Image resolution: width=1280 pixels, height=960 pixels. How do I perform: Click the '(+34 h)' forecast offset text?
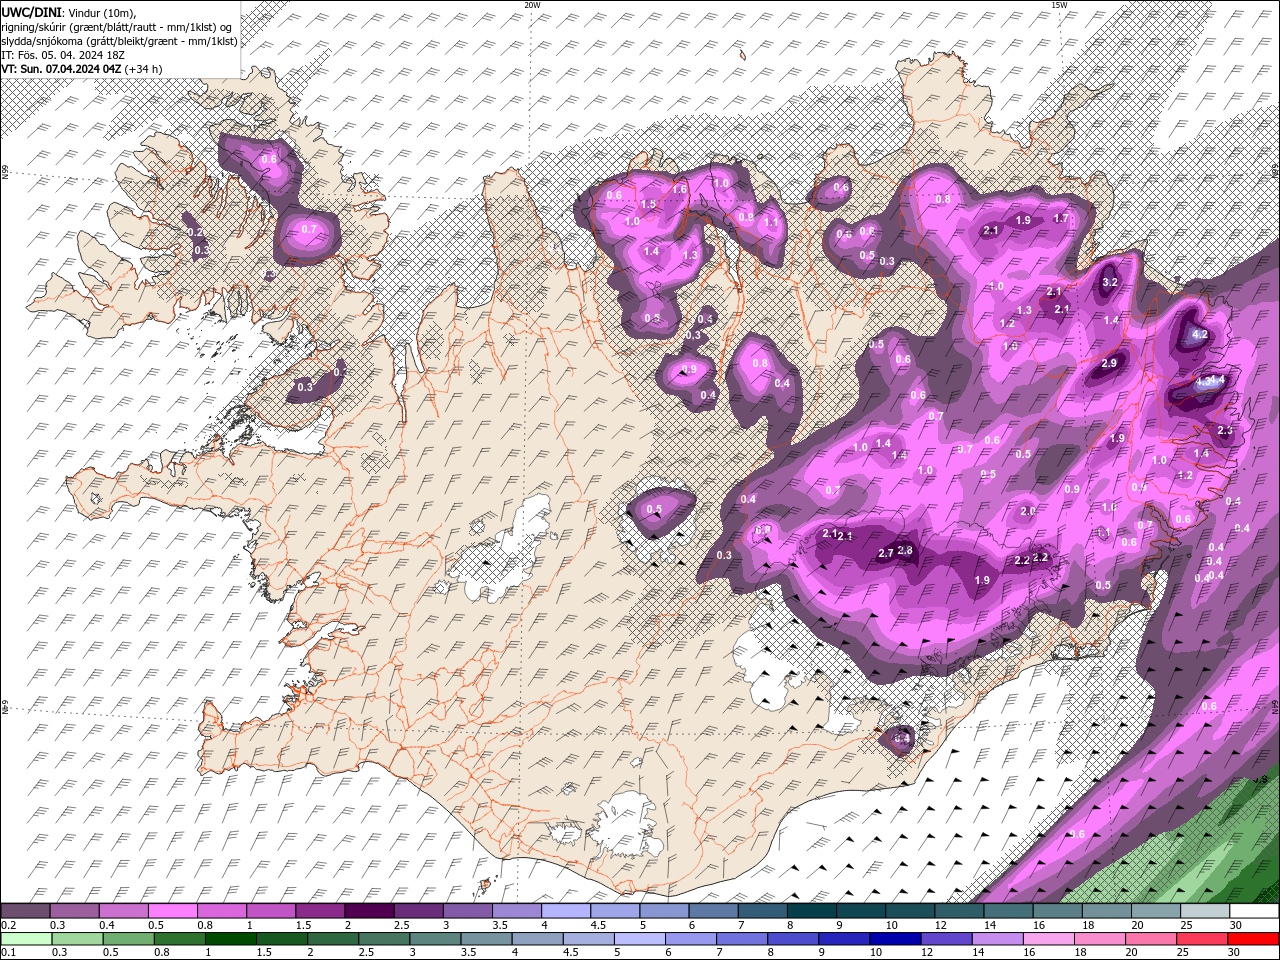tap(143, 68)
